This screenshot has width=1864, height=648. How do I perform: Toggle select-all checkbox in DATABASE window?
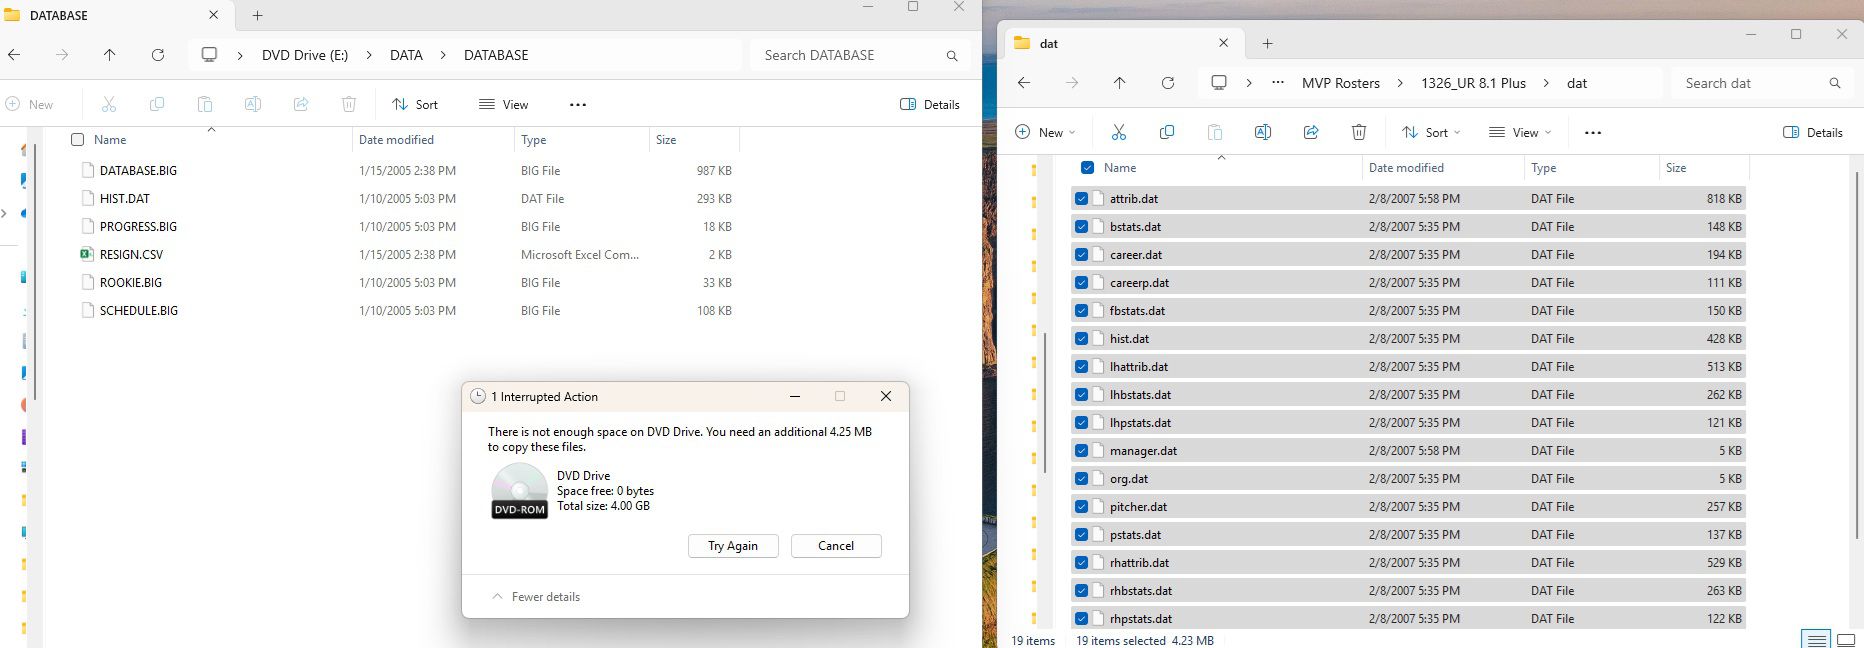[x=77, y=140]
